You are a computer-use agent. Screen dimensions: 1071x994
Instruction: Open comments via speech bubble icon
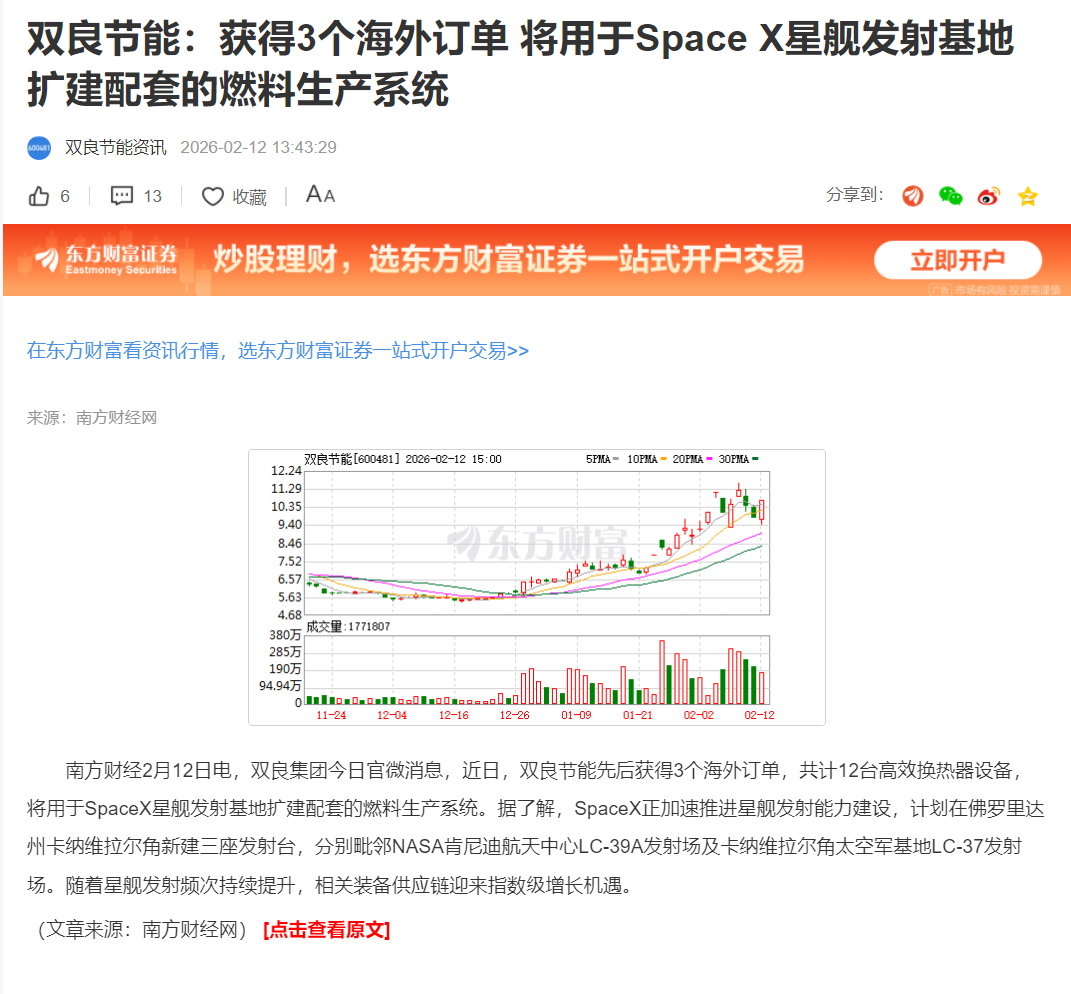(x=122, y=196)
